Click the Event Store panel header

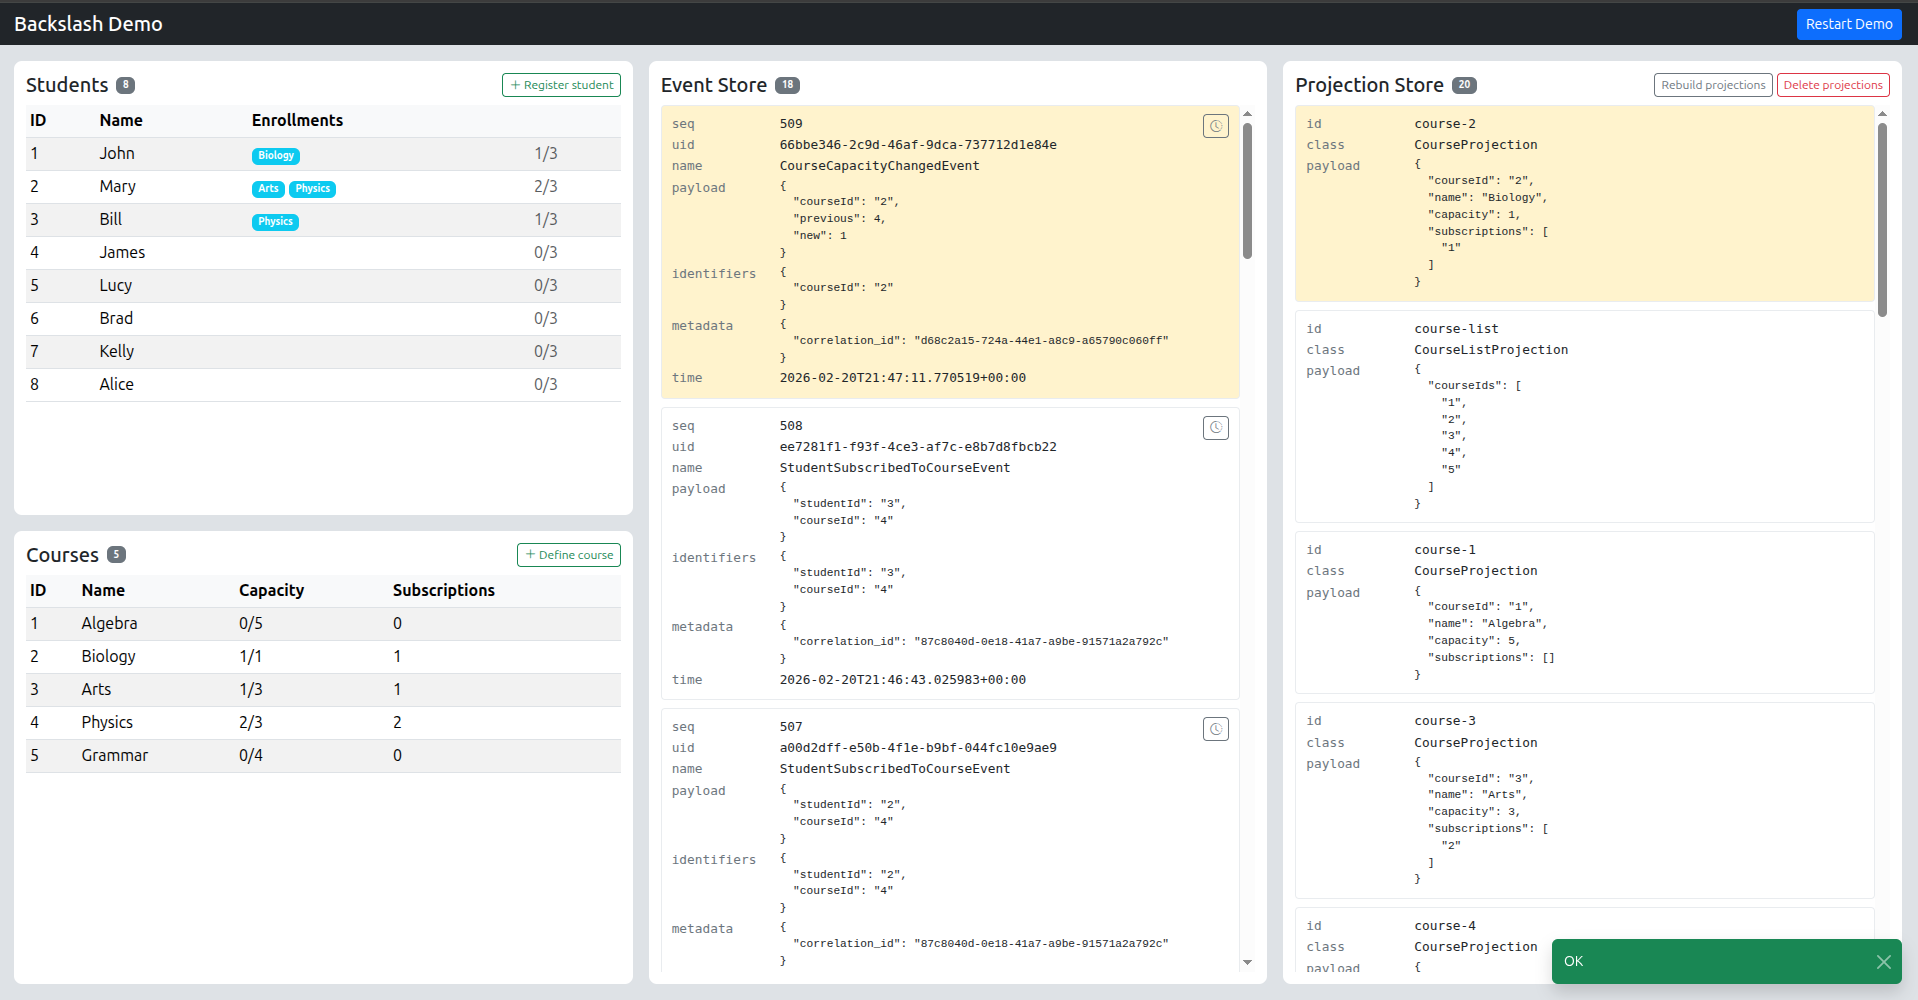pos(715,85)
